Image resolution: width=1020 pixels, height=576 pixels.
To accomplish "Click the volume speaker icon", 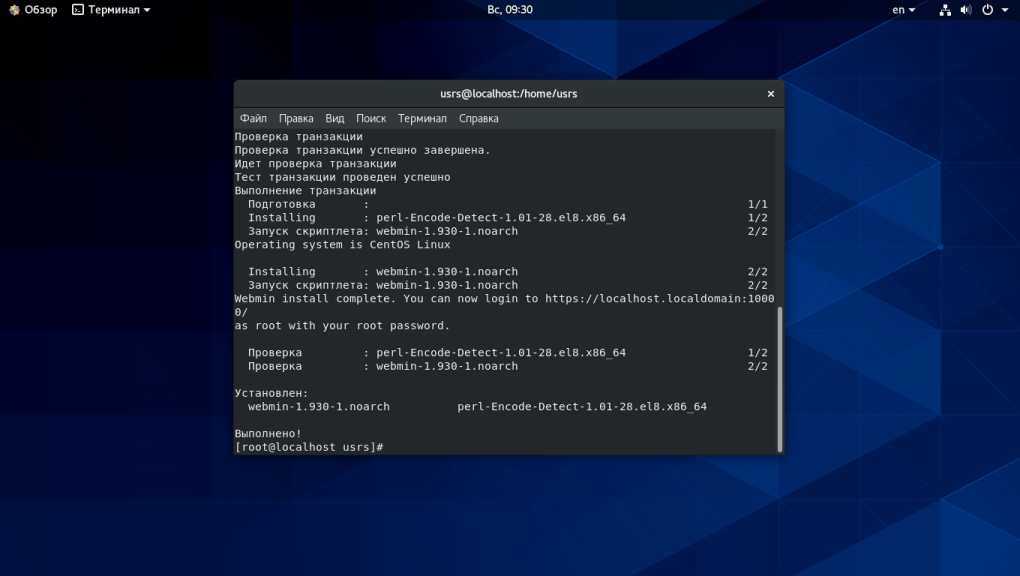I will [966, 10].
